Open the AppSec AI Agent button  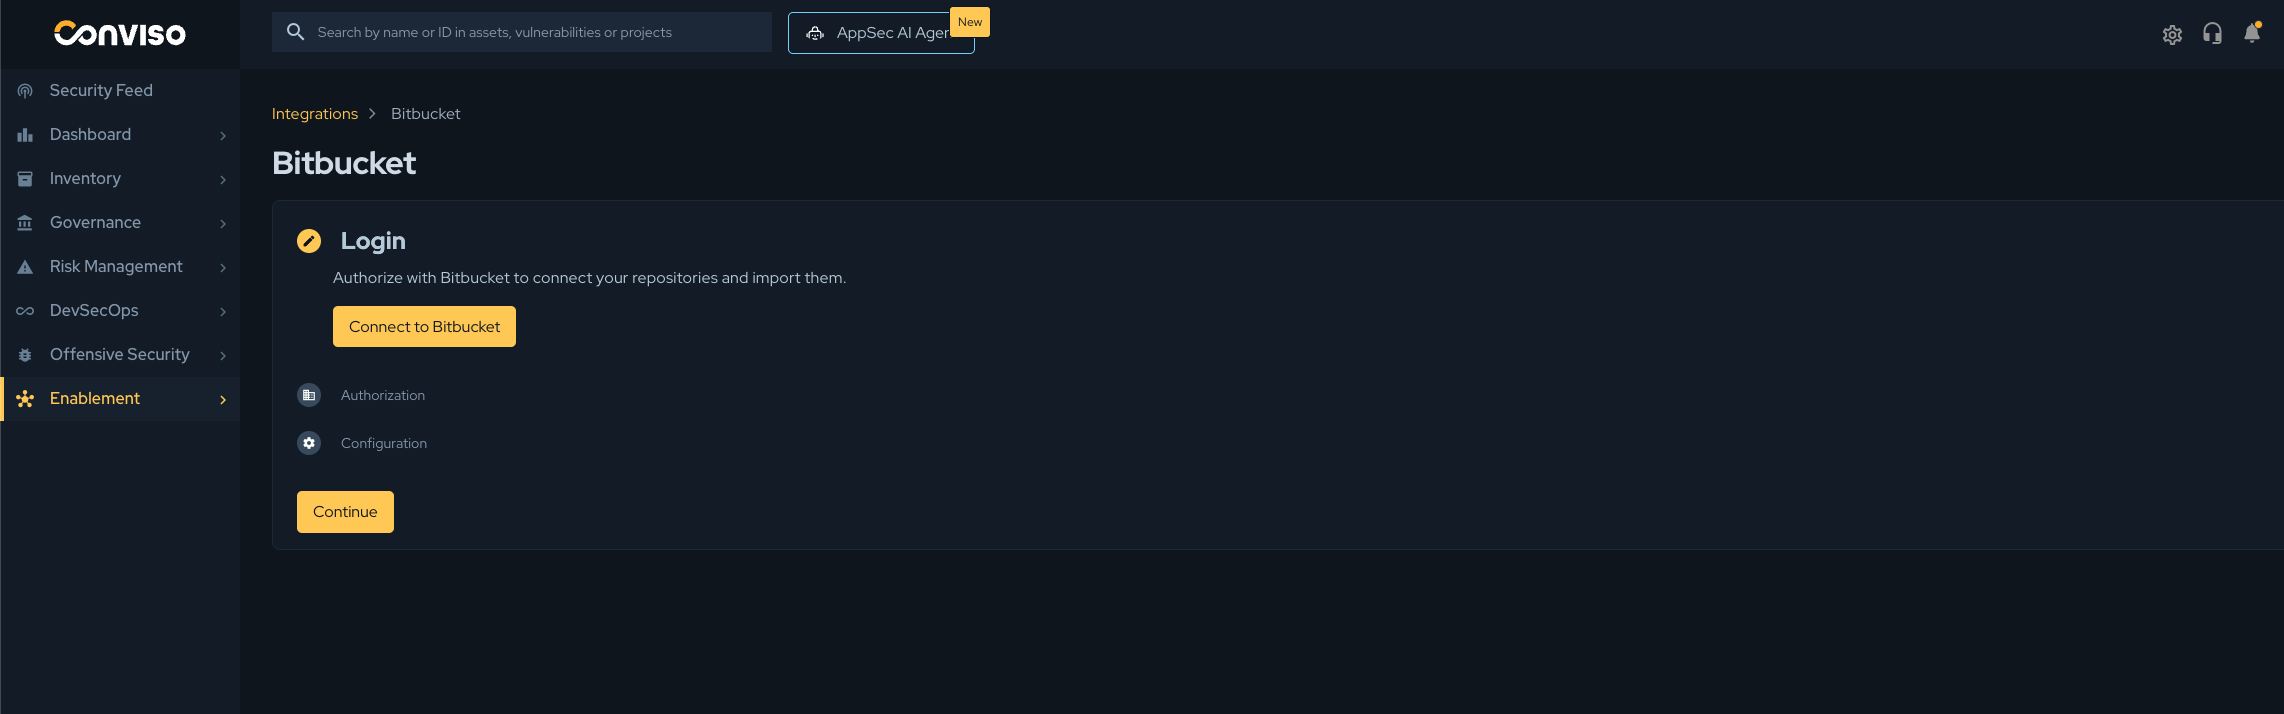(881, 33)
